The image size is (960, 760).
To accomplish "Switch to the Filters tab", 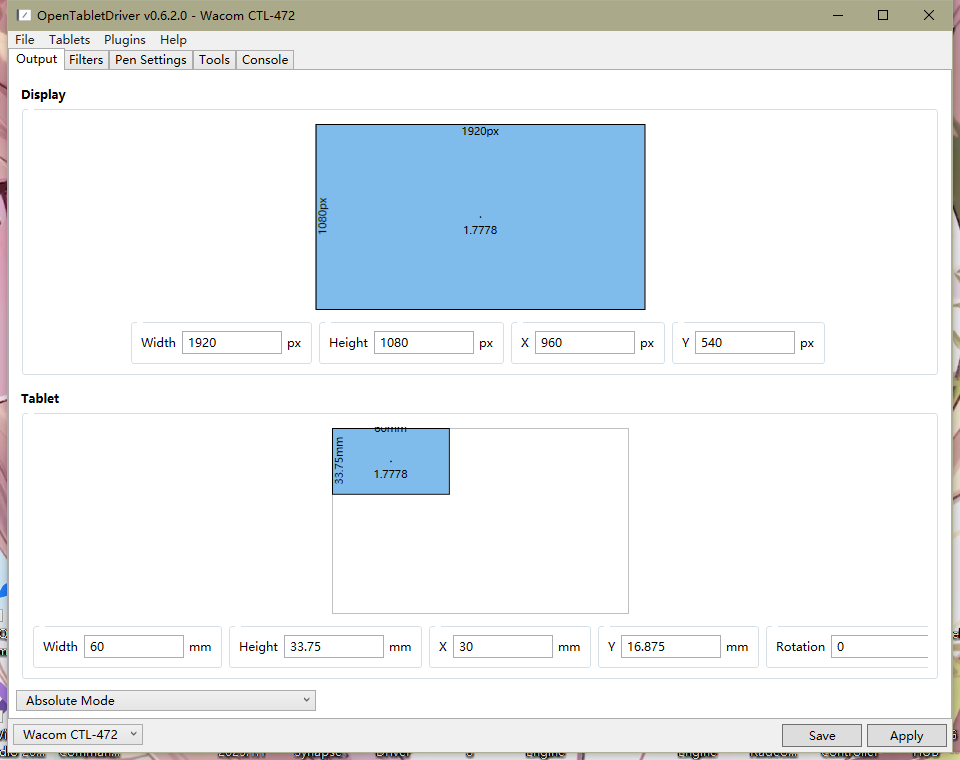I will click(86, 60).
